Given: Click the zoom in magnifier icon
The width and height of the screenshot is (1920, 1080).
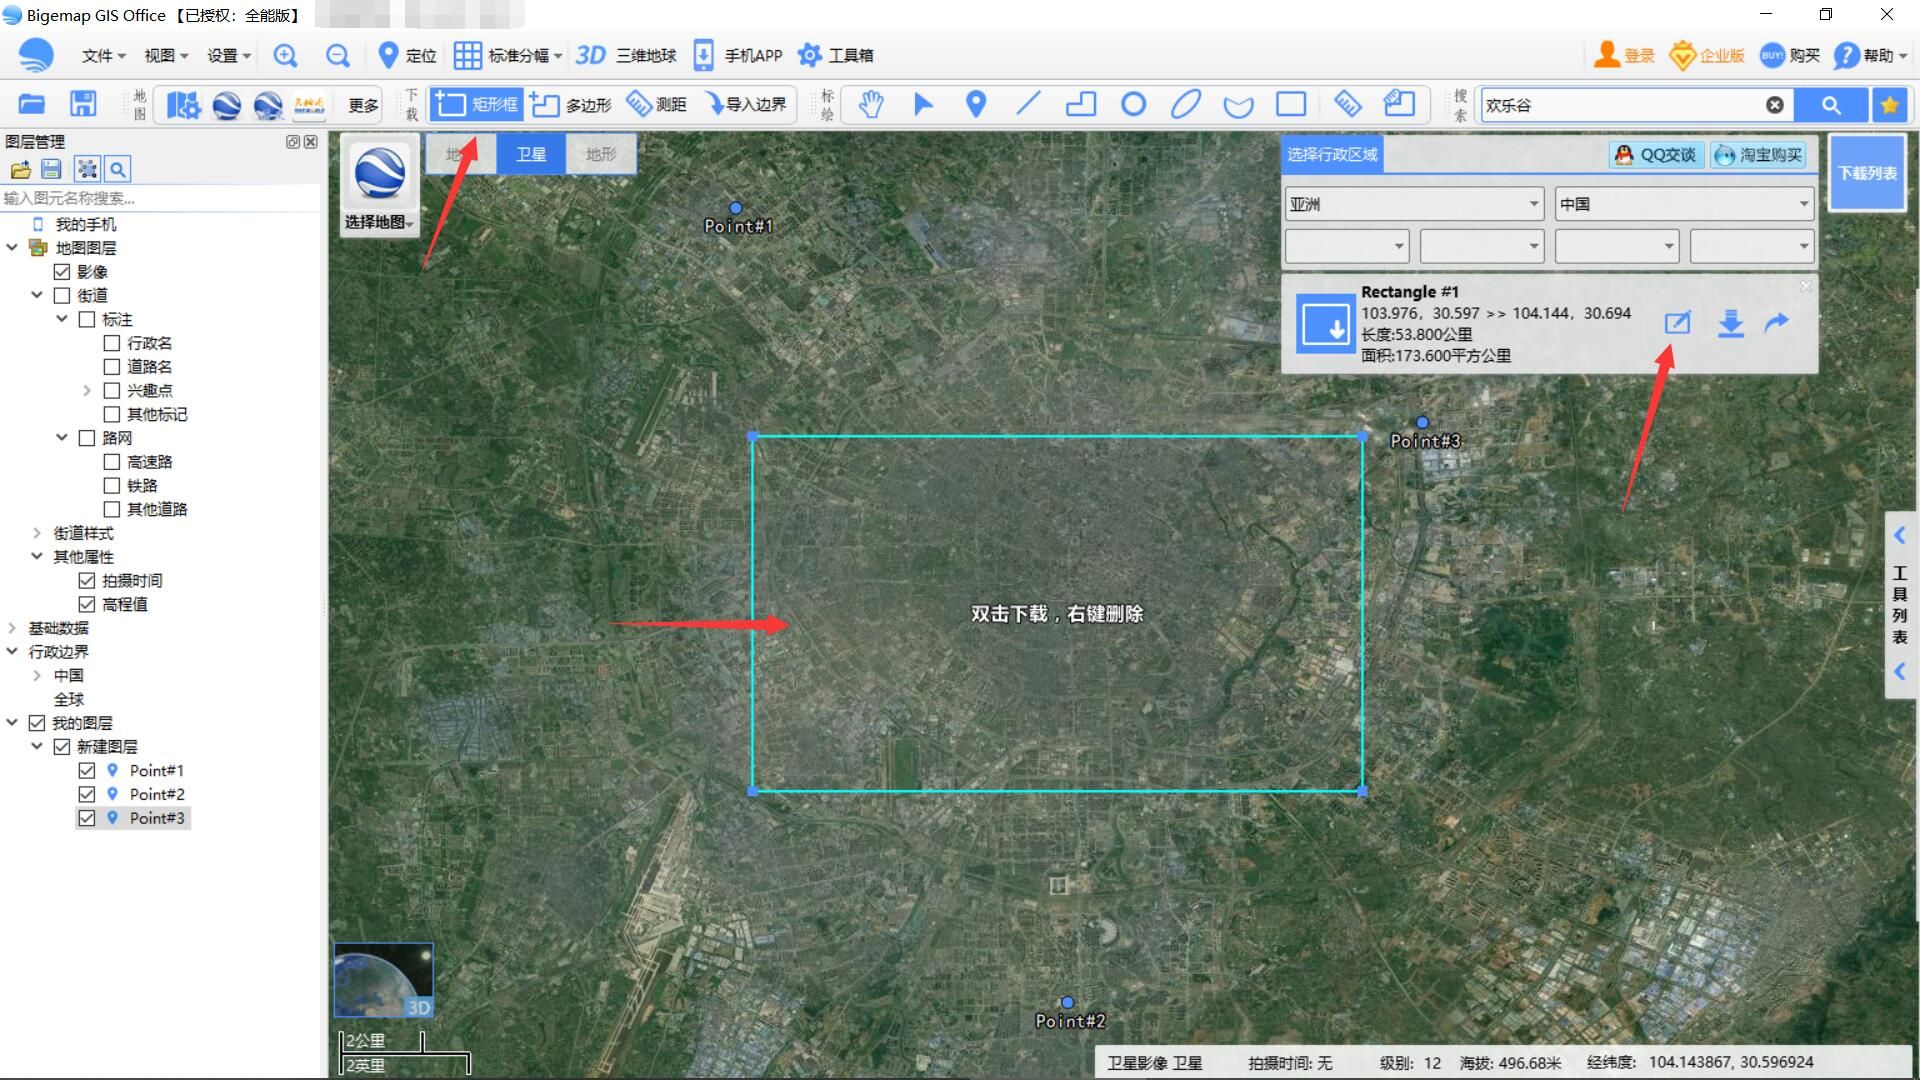Looking at the screenshot, I should [x=286, y=56].
